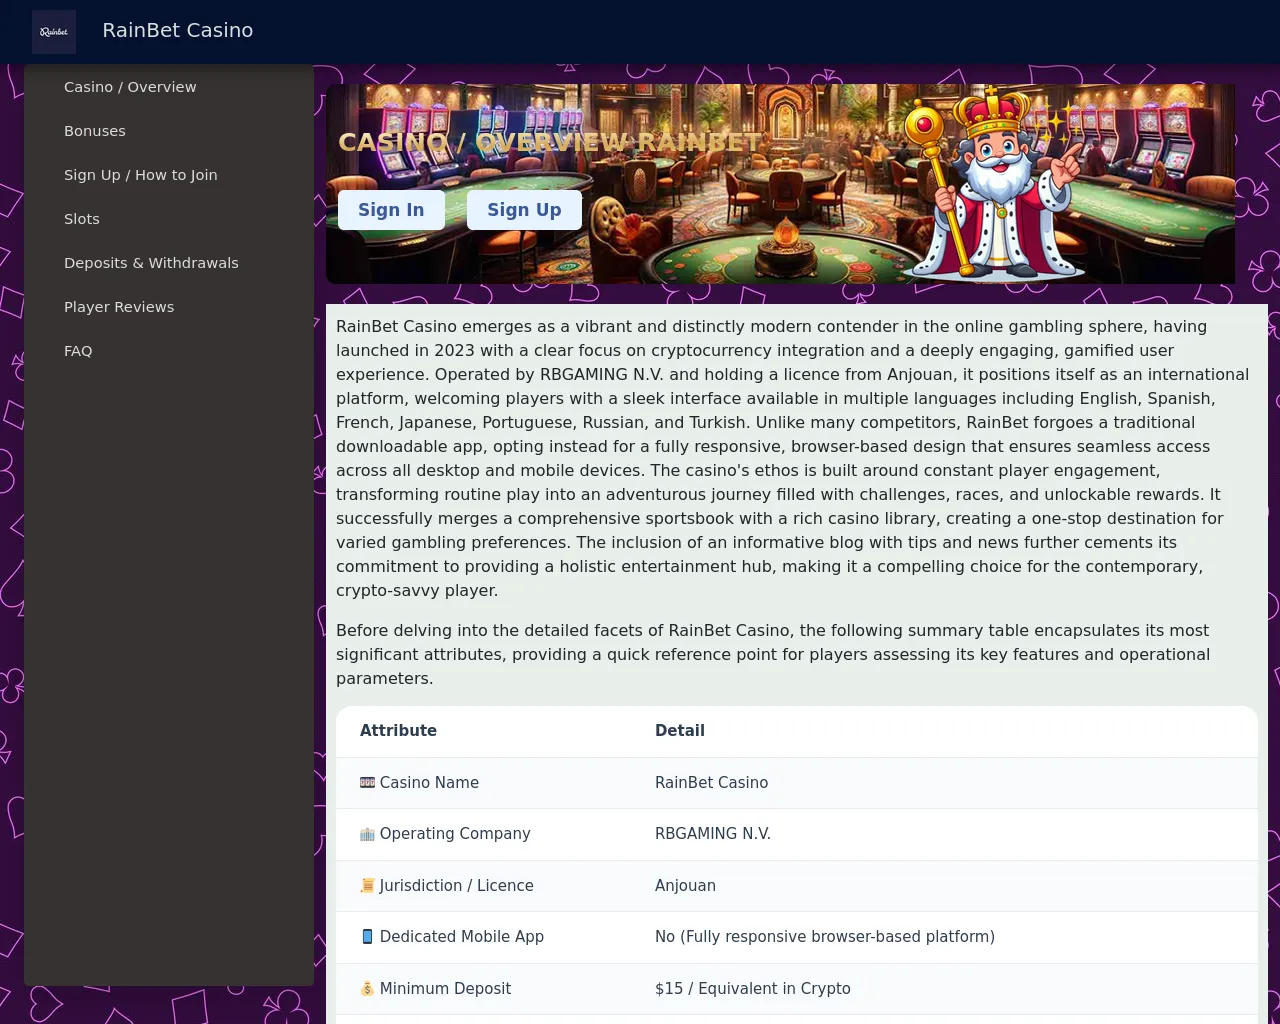Click the RainBet Casino header title
This screenshot has width=1280, height=1024.
coord(178,31)
